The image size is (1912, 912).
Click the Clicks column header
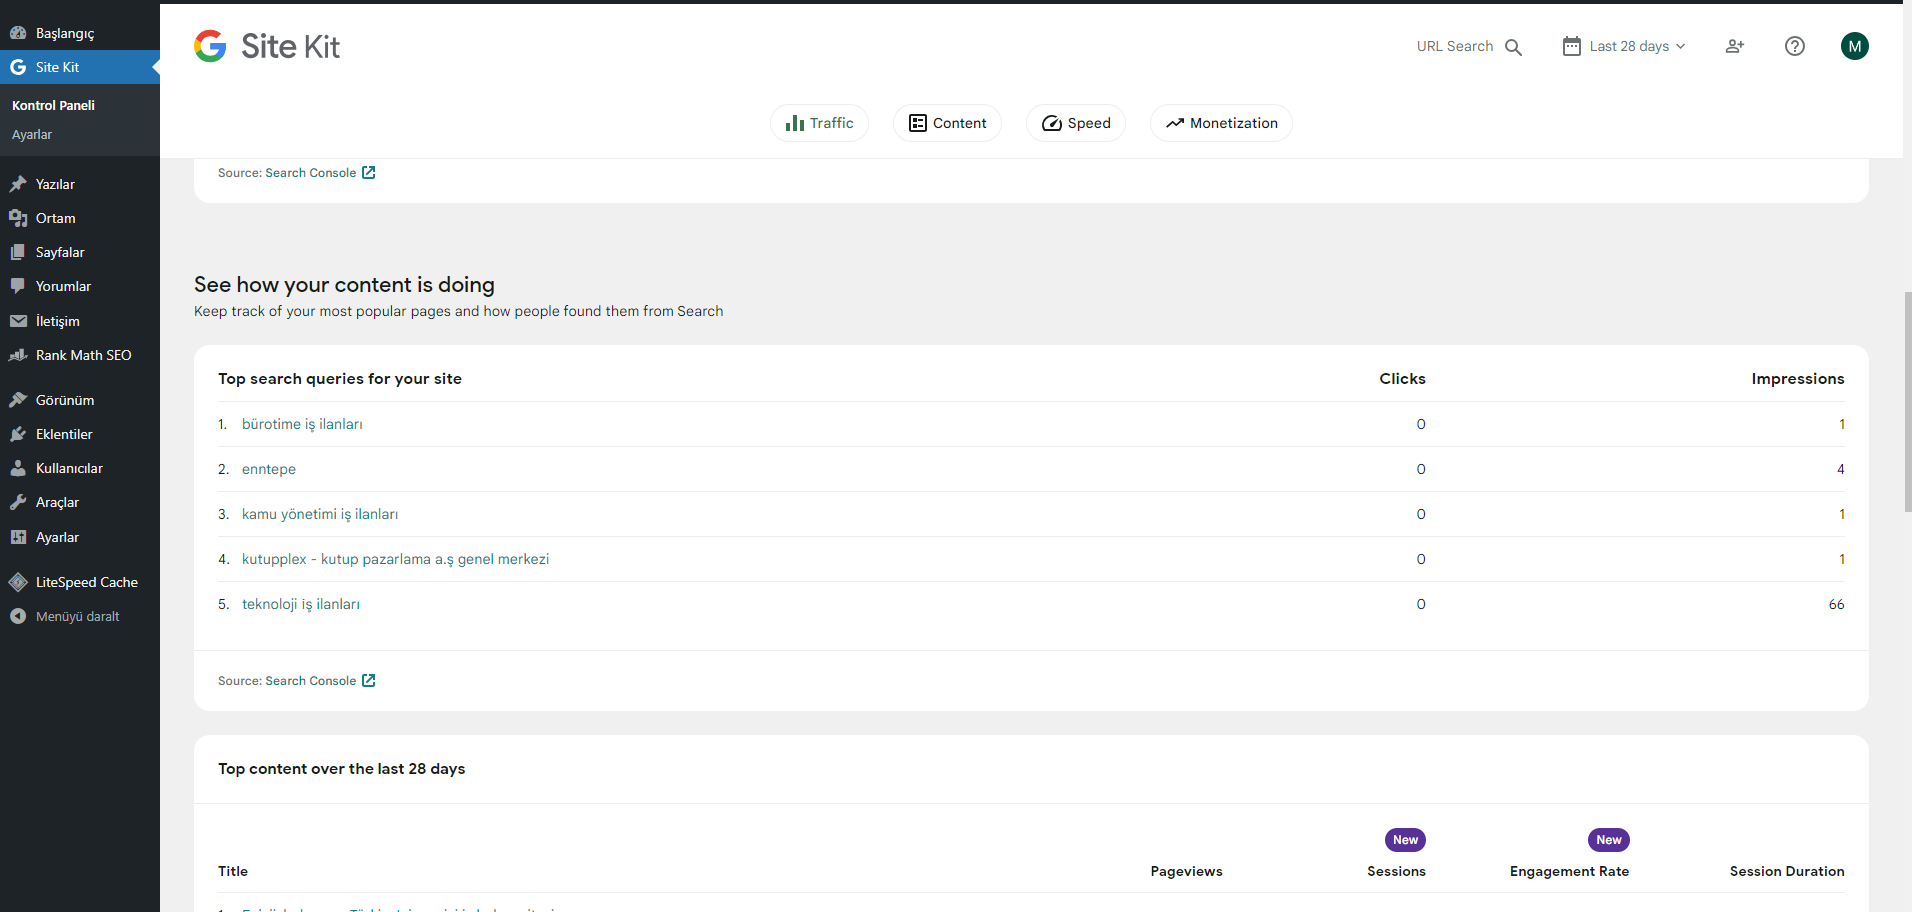(1403, 379)
